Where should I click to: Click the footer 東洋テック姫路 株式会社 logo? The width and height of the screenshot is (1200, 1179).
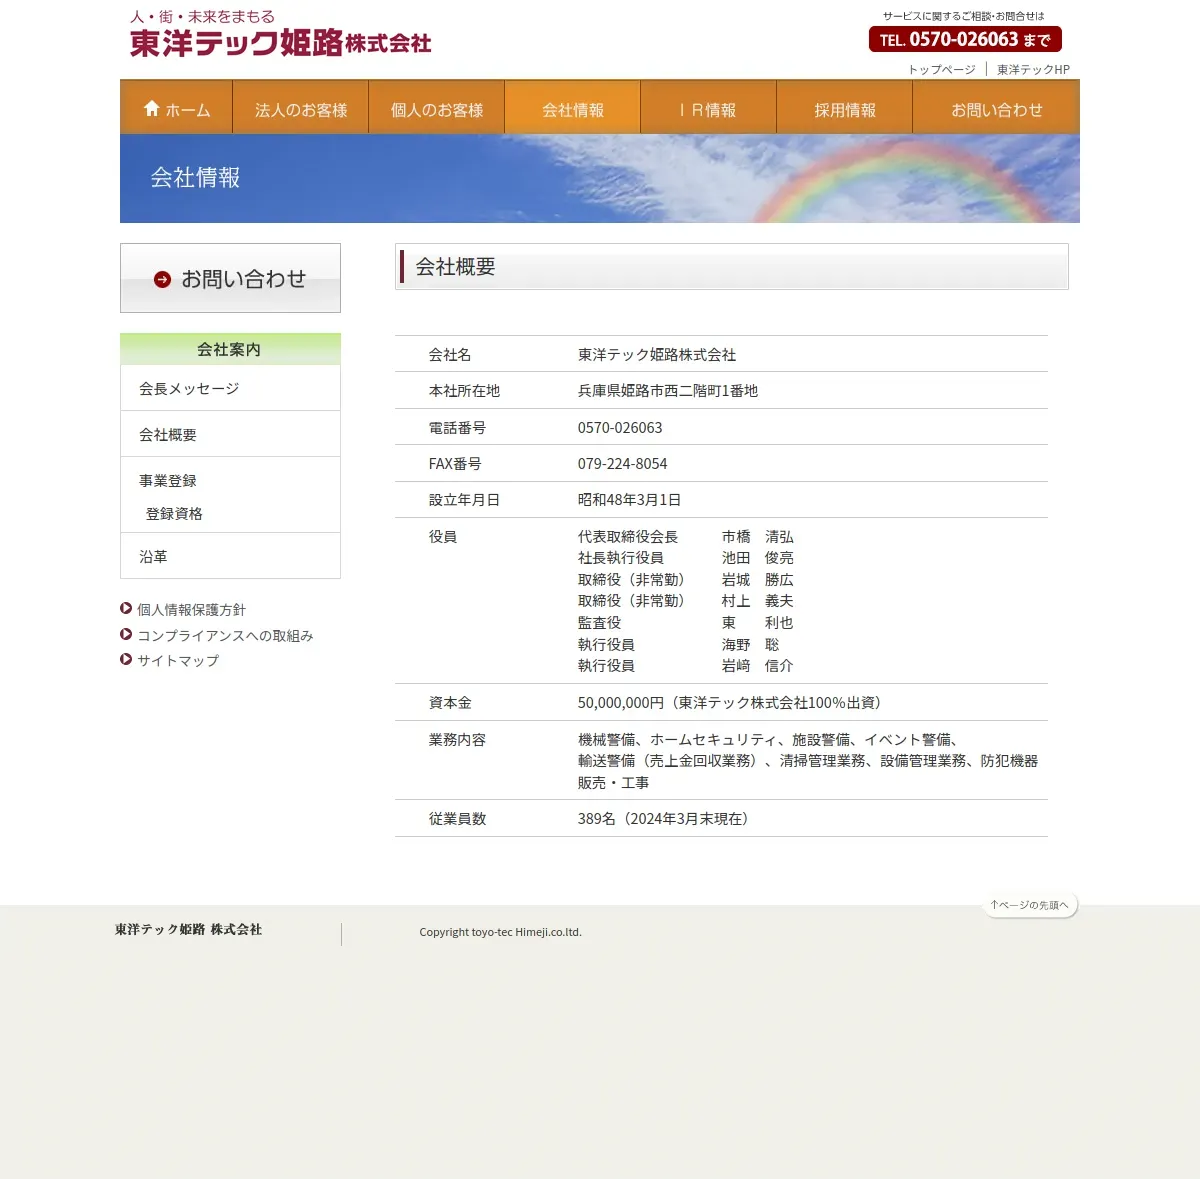coord(188,929)
